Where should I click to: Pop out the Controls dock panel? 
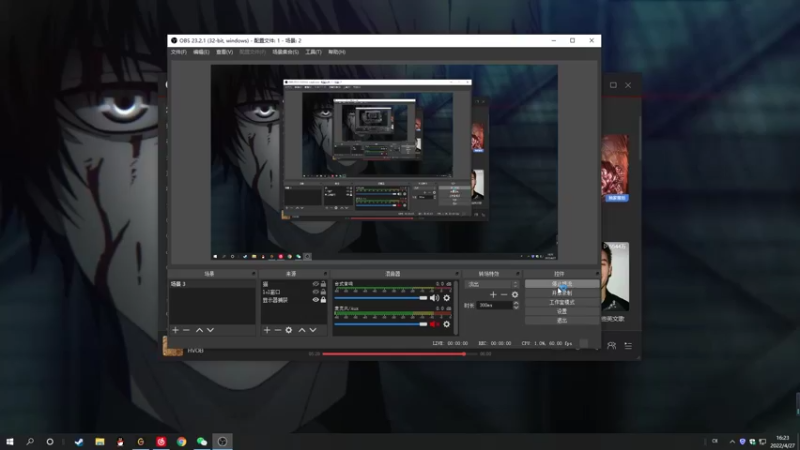click(596, 274)
